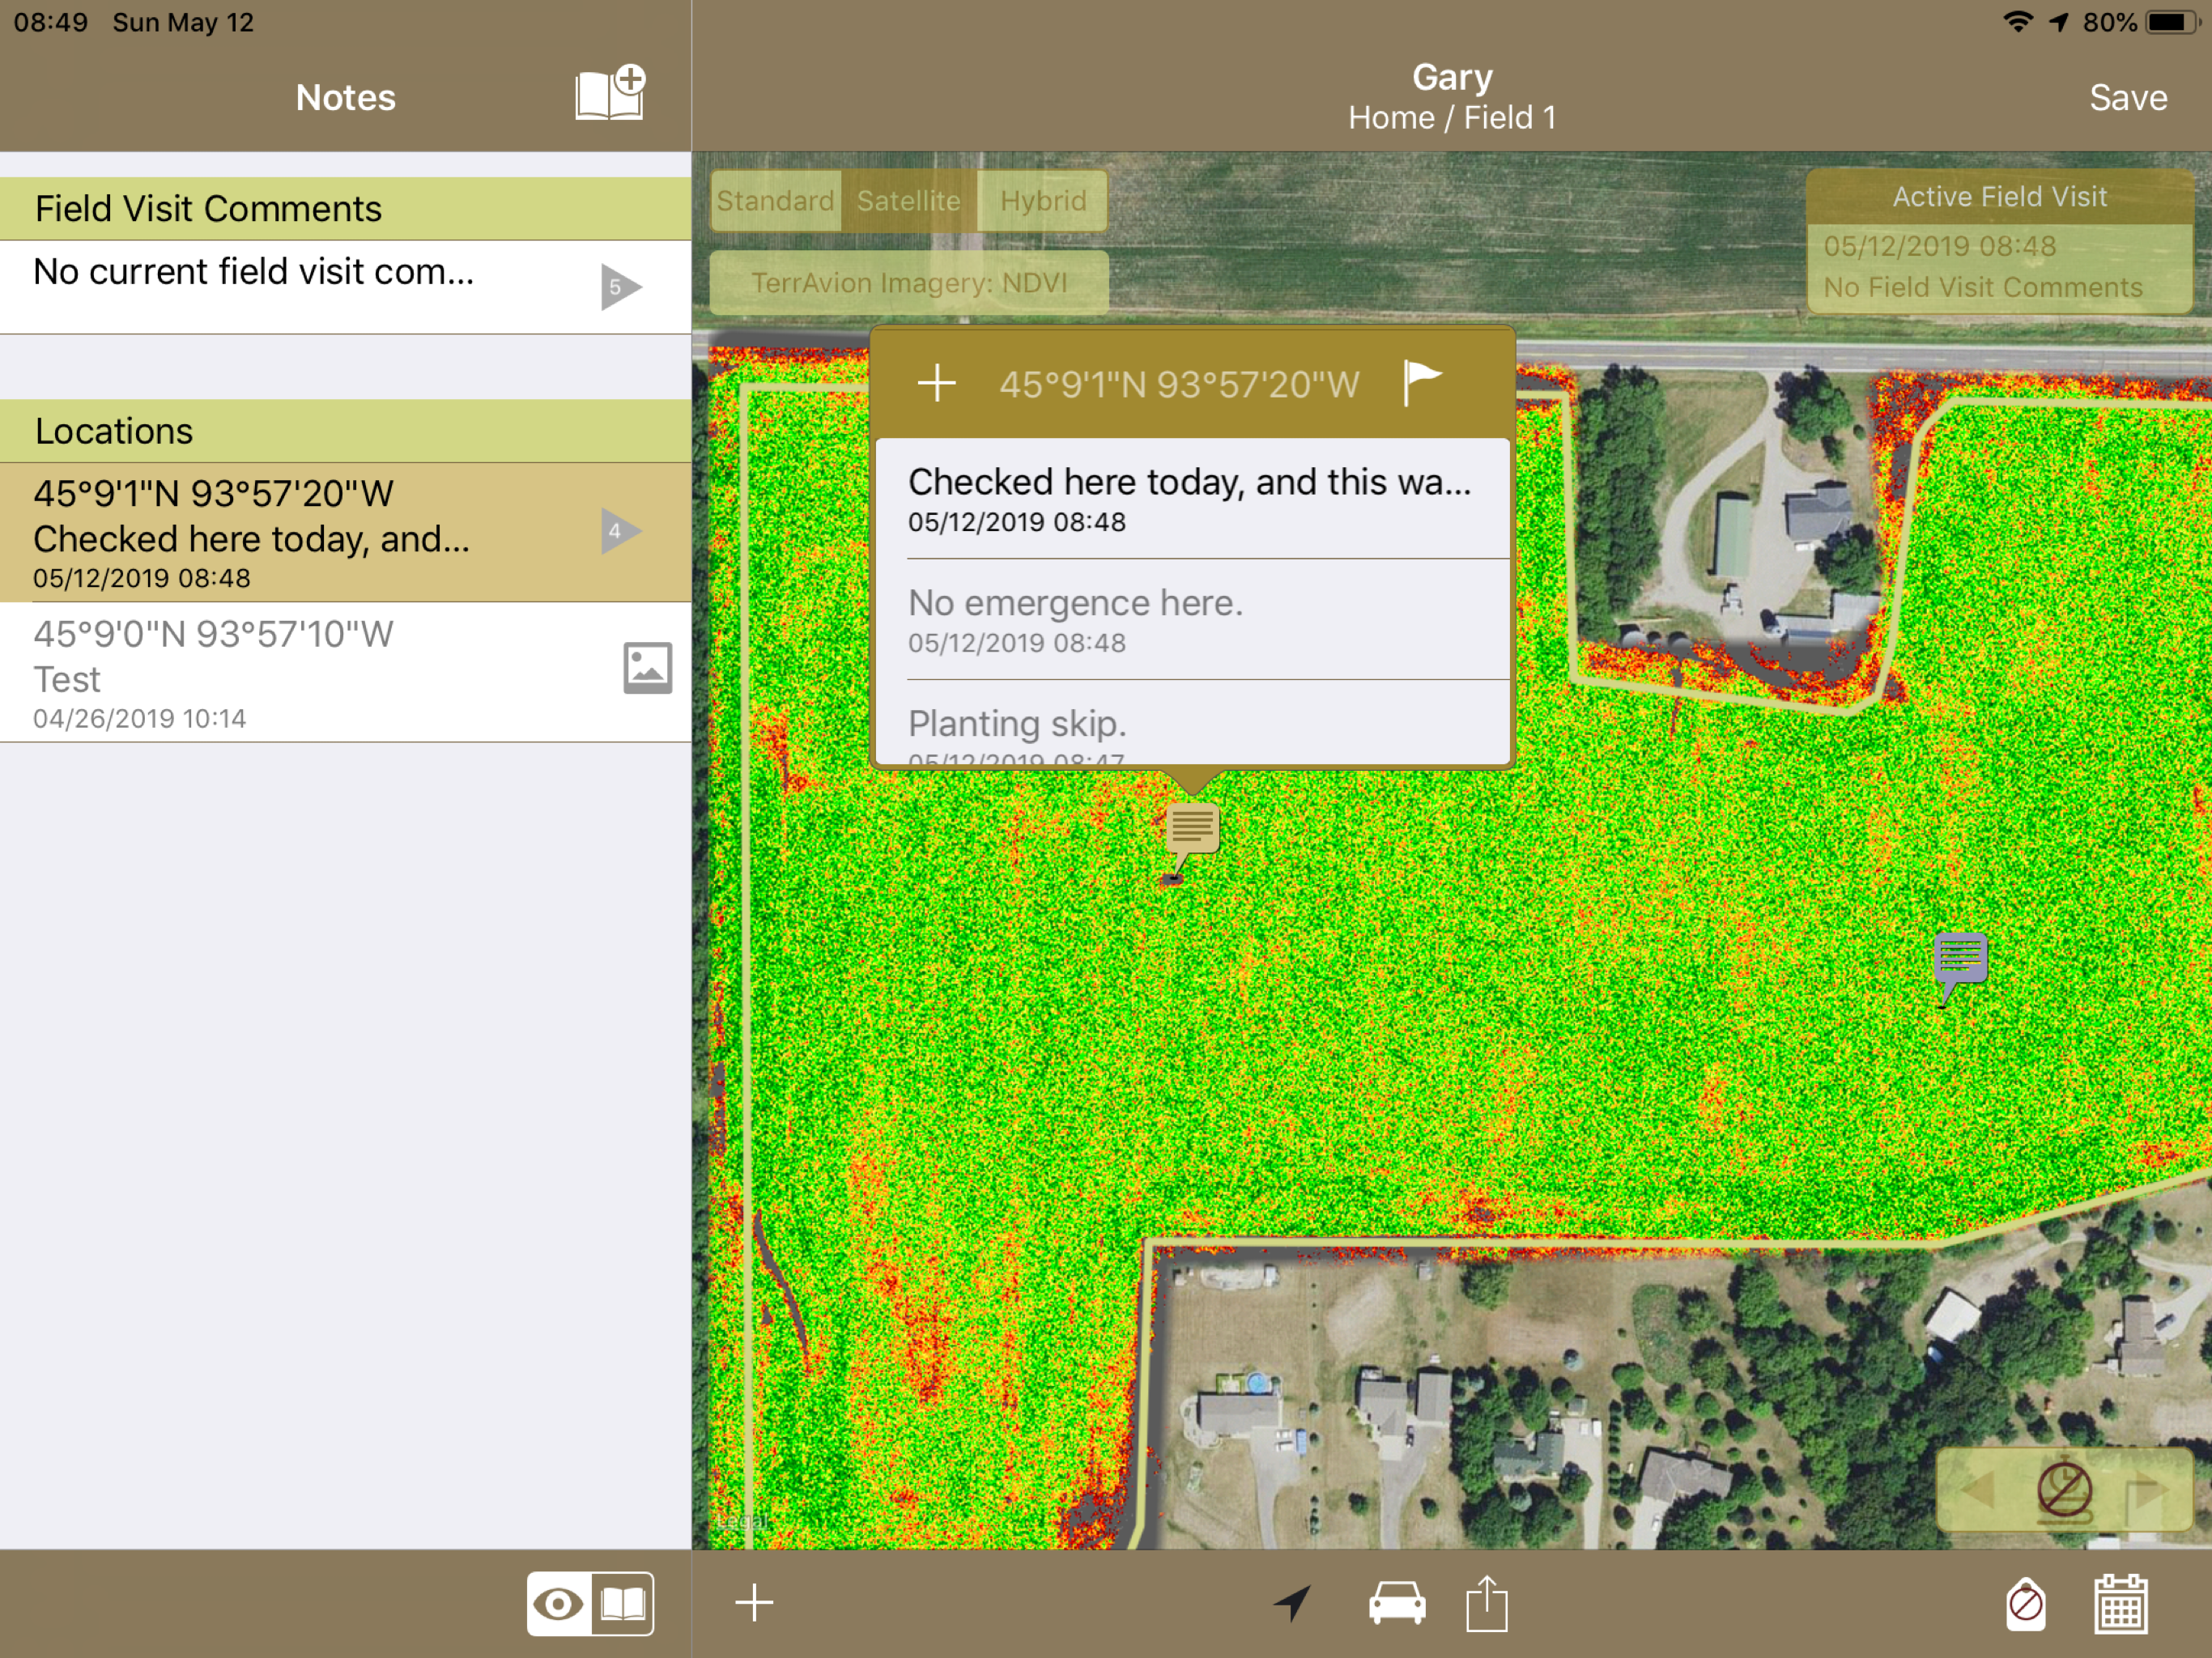Open the share icon in bottom toolbar
Screen dimensions: 2212x1658
coord(1486,1603)
